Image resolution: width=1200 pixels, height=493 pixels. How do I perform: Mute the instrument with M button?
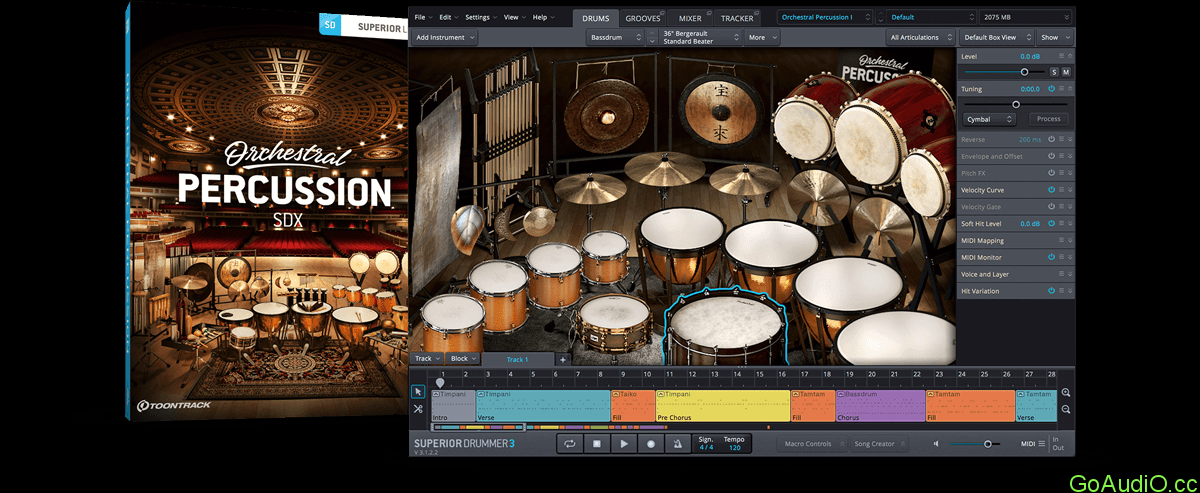pyautogui.click(x=1066, y=72)
